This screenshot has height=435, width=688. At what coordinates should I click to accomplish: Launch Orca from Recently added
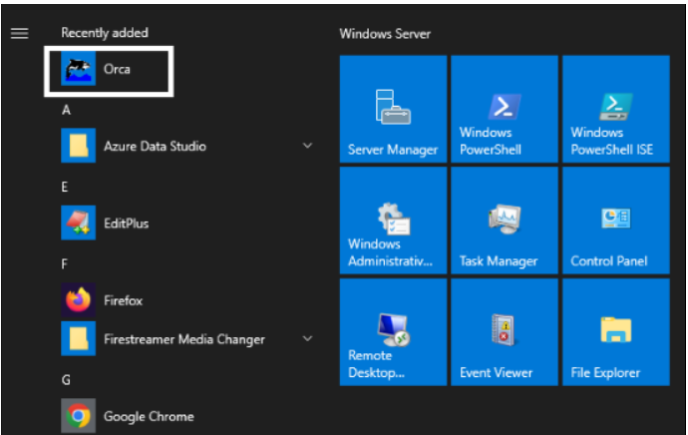pos(109,72)
